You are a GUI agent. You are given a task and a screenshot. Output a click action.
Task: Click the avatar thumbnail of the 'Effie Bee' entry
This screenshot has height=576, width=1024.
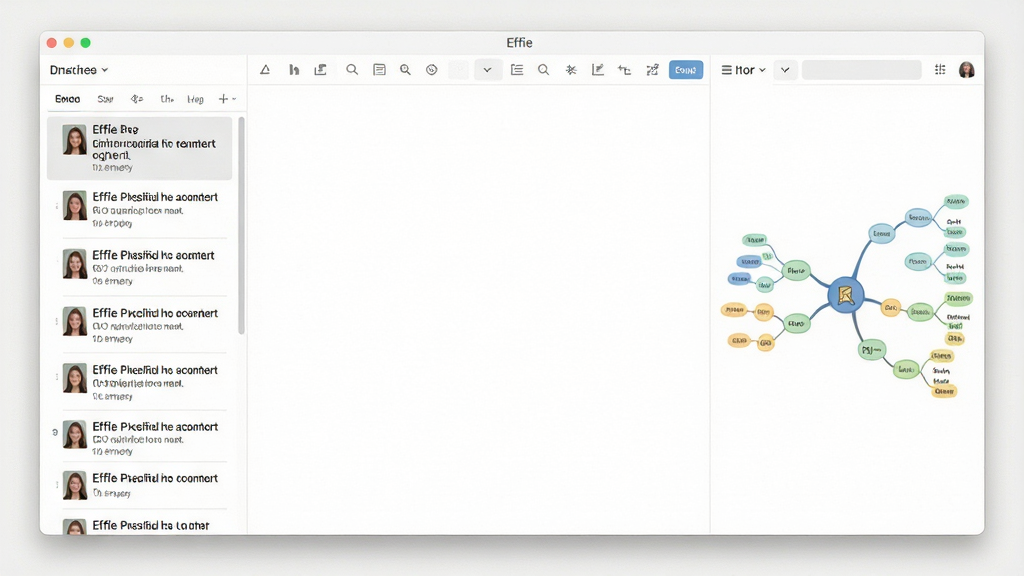(x=74, y=140)
